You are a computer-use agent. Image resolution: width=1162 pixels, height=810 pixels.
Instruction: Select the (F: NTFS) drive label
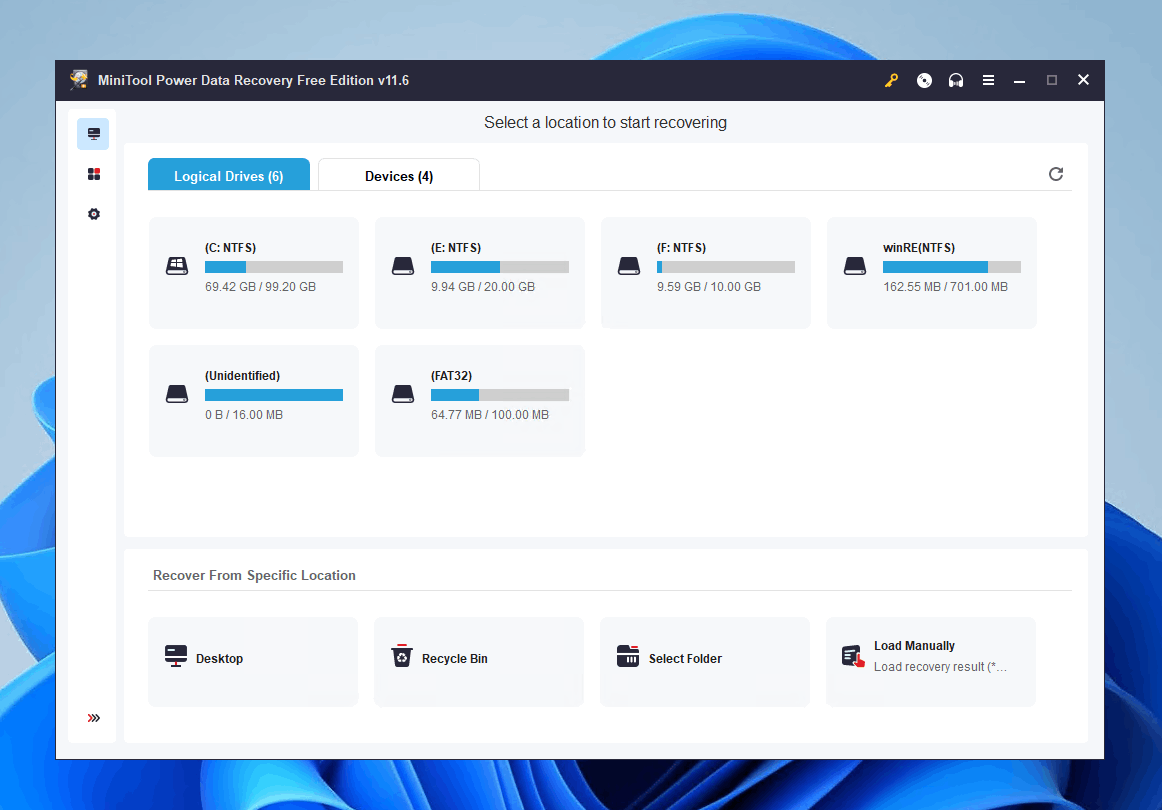681,248
